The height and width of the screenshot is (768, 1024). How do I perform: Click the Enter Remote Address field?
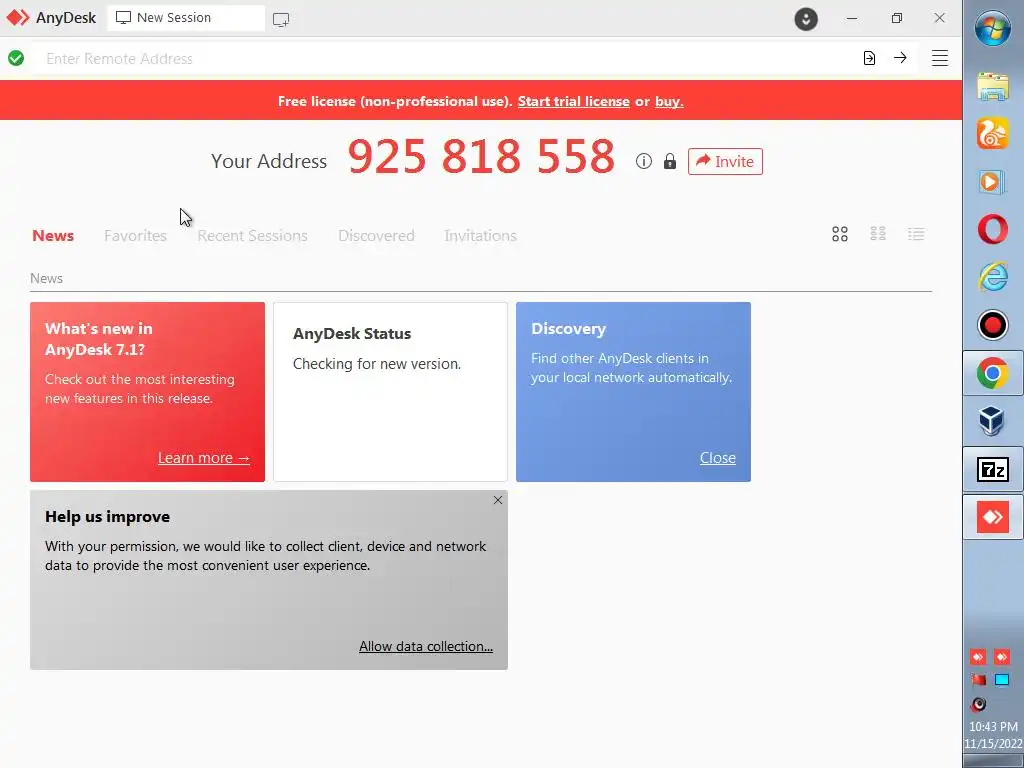[x=444, y=58]
